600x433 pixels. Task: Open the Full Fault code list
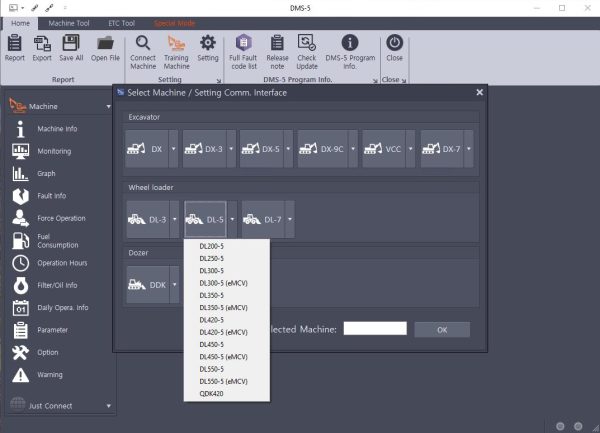[x=243, y=52]
